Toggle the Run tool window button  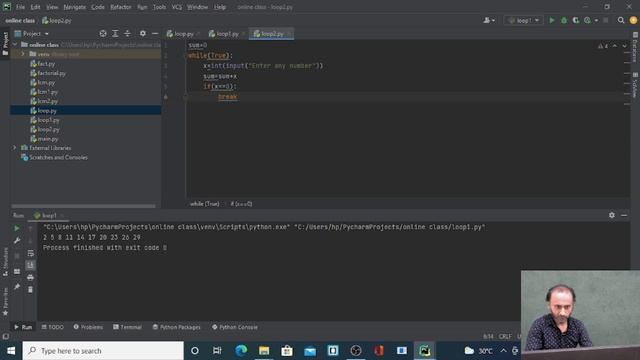pos(23,327)
